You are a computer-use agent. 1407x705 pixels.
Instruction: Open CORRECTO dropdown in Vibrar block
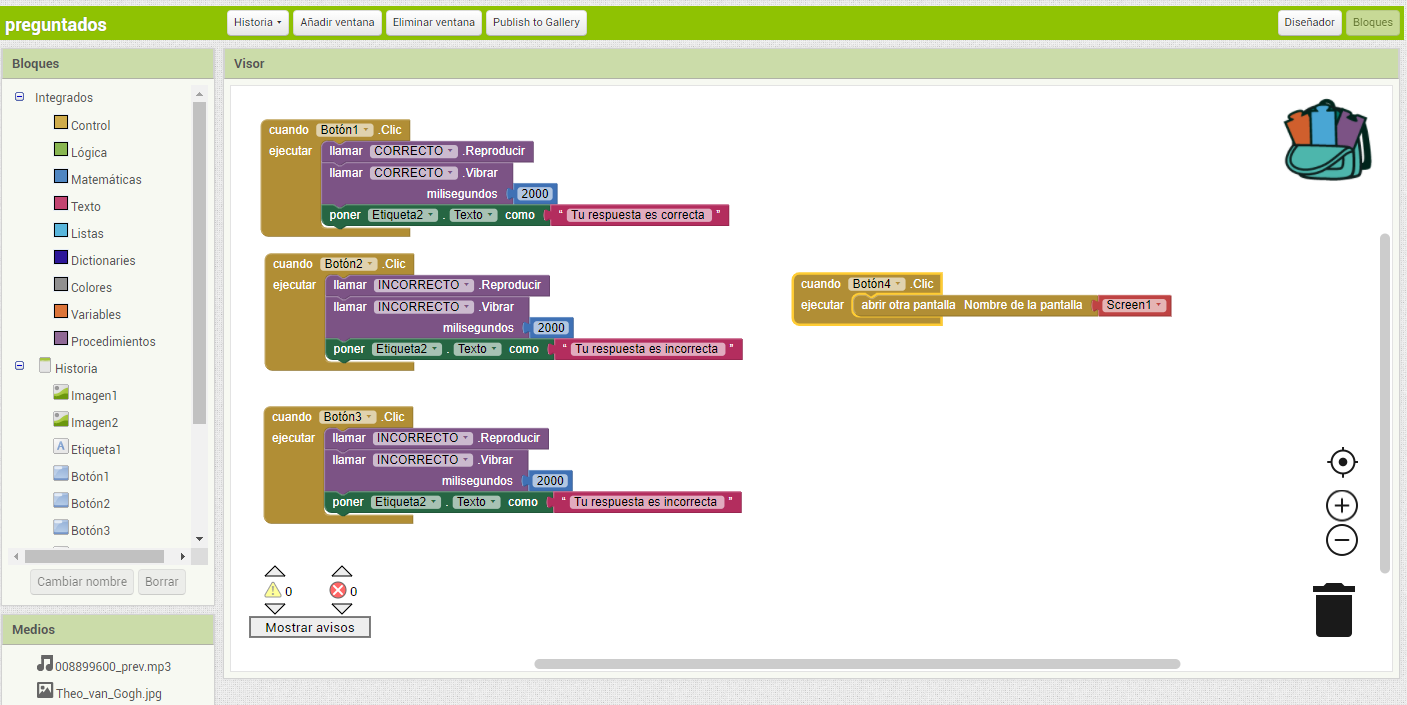coord(414,173)
